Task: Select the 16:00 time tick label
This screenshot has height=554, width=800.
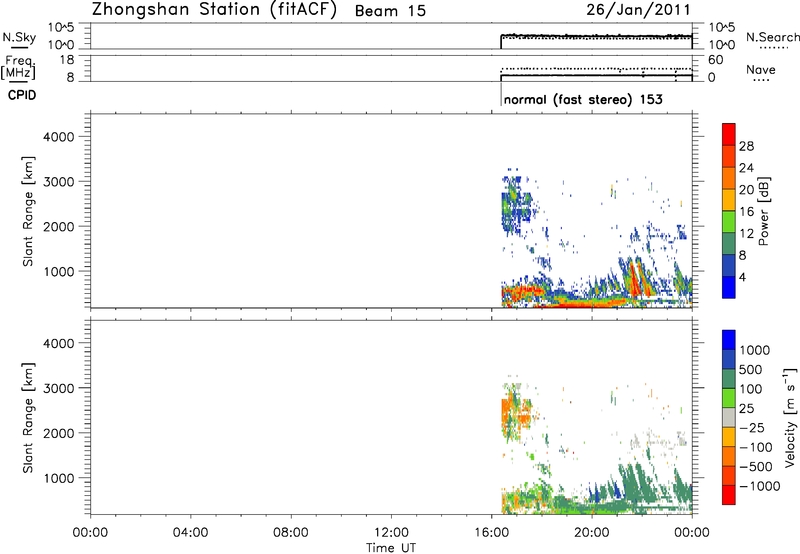Action: [491, 533]
